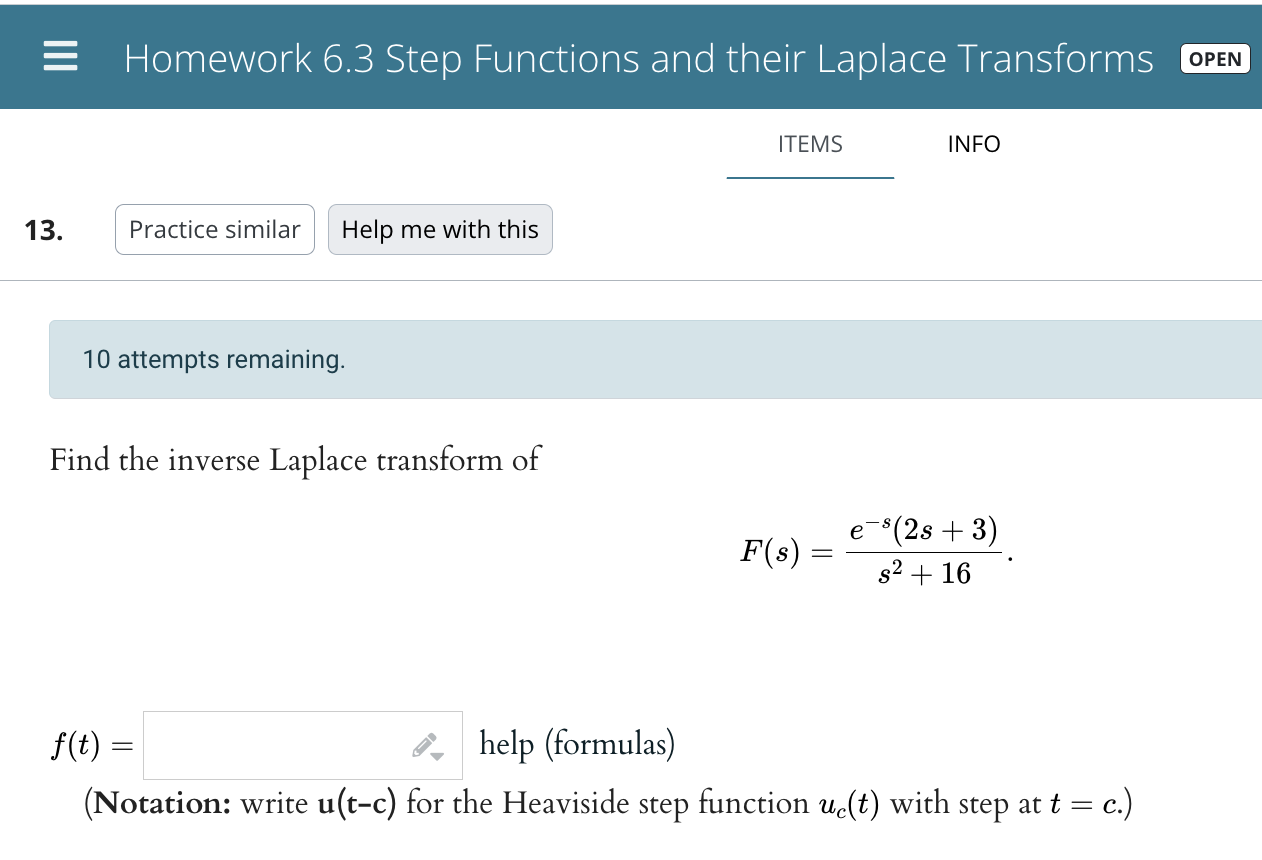1262x860 pixels.
Task: Open the hamburger navigation menu
Action: click(60, 57)
